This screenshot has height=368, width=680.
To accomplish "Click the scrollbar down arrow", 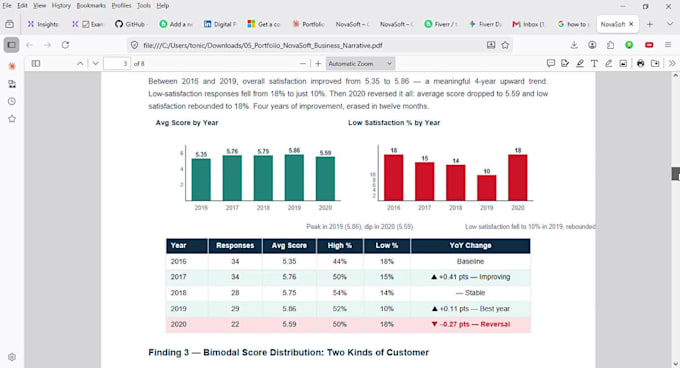I will [675, 364].
